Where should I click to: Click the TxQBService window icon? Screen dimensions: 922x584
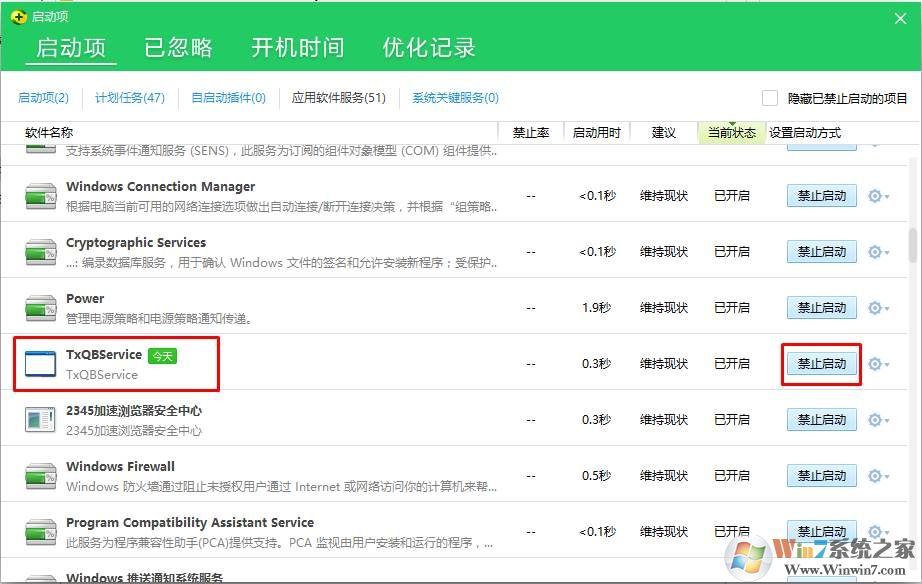click(41, 364)
